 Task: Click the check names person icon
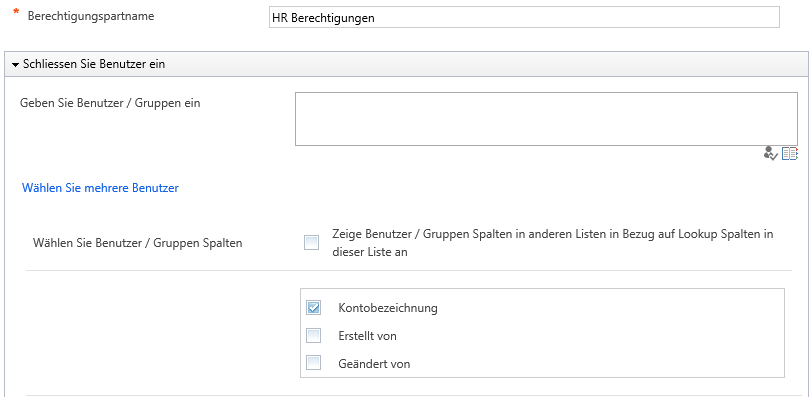pos(770,153)
